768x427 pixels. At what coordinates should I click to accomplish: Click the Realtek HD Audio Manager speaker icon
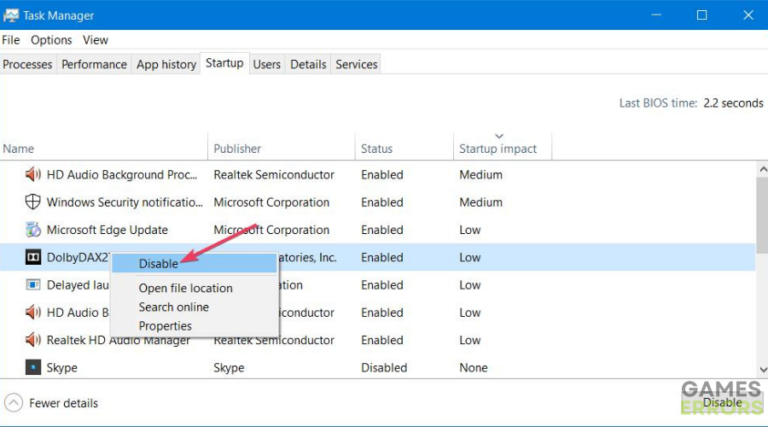32,340
